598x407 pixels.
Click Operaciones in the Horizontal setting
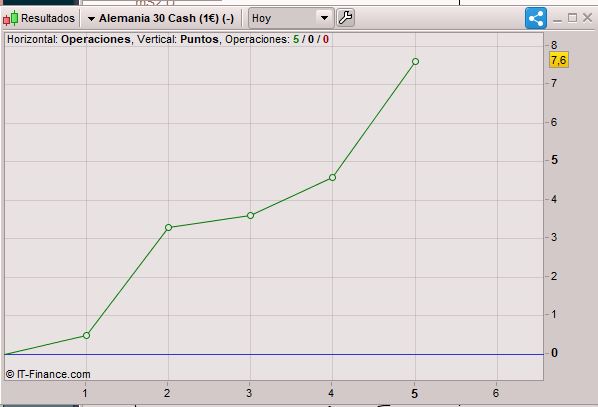96,39
